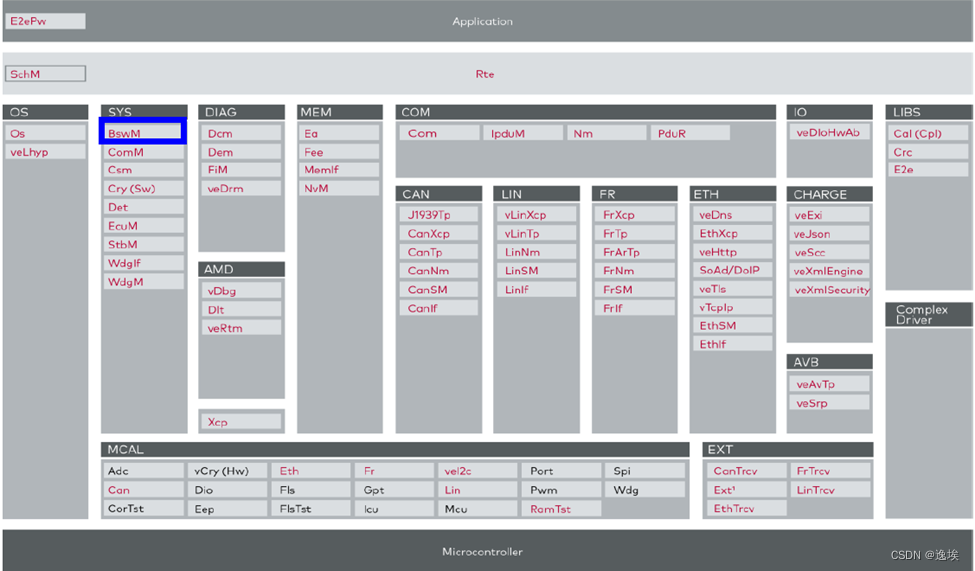Click the veI2c driver in MCAL
This screenshot has width=975, height=571.
pos(478,471)
